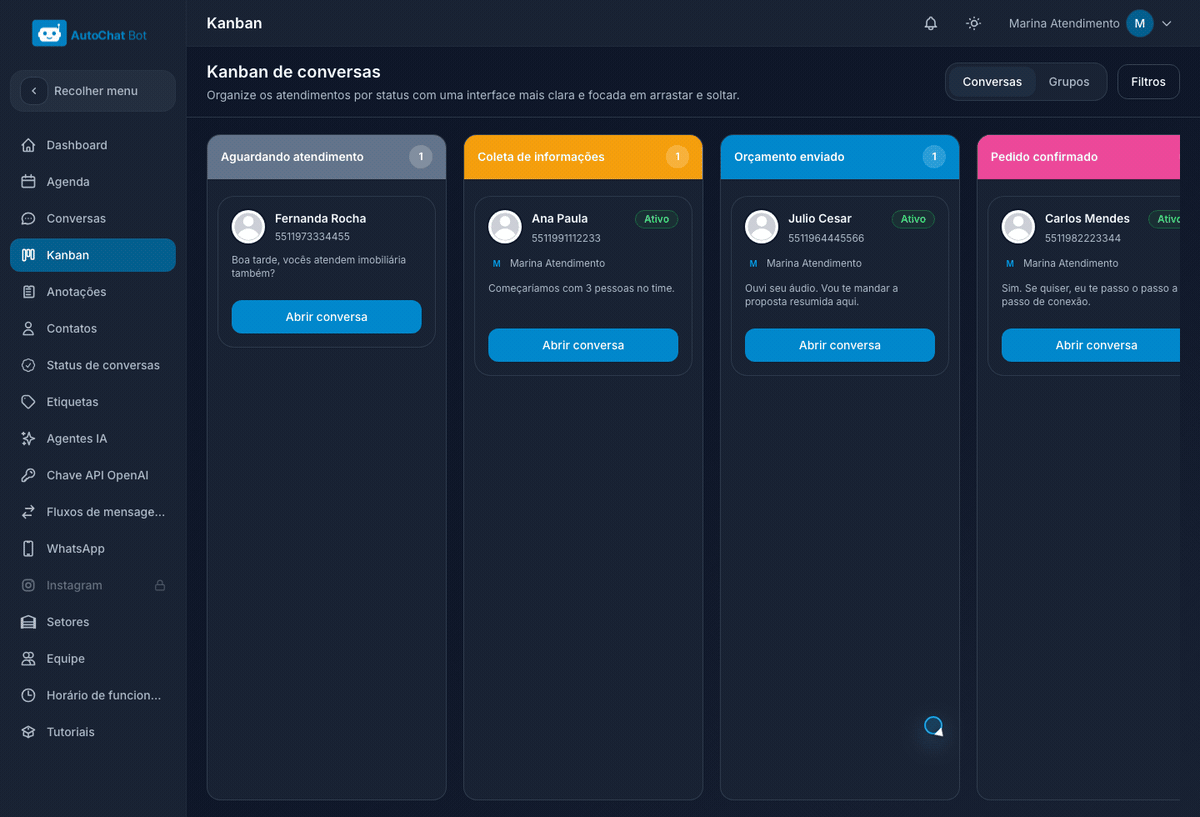
Task: Click Marina Atendimento label on Ana Paula's card
Action: pos(557,263)
